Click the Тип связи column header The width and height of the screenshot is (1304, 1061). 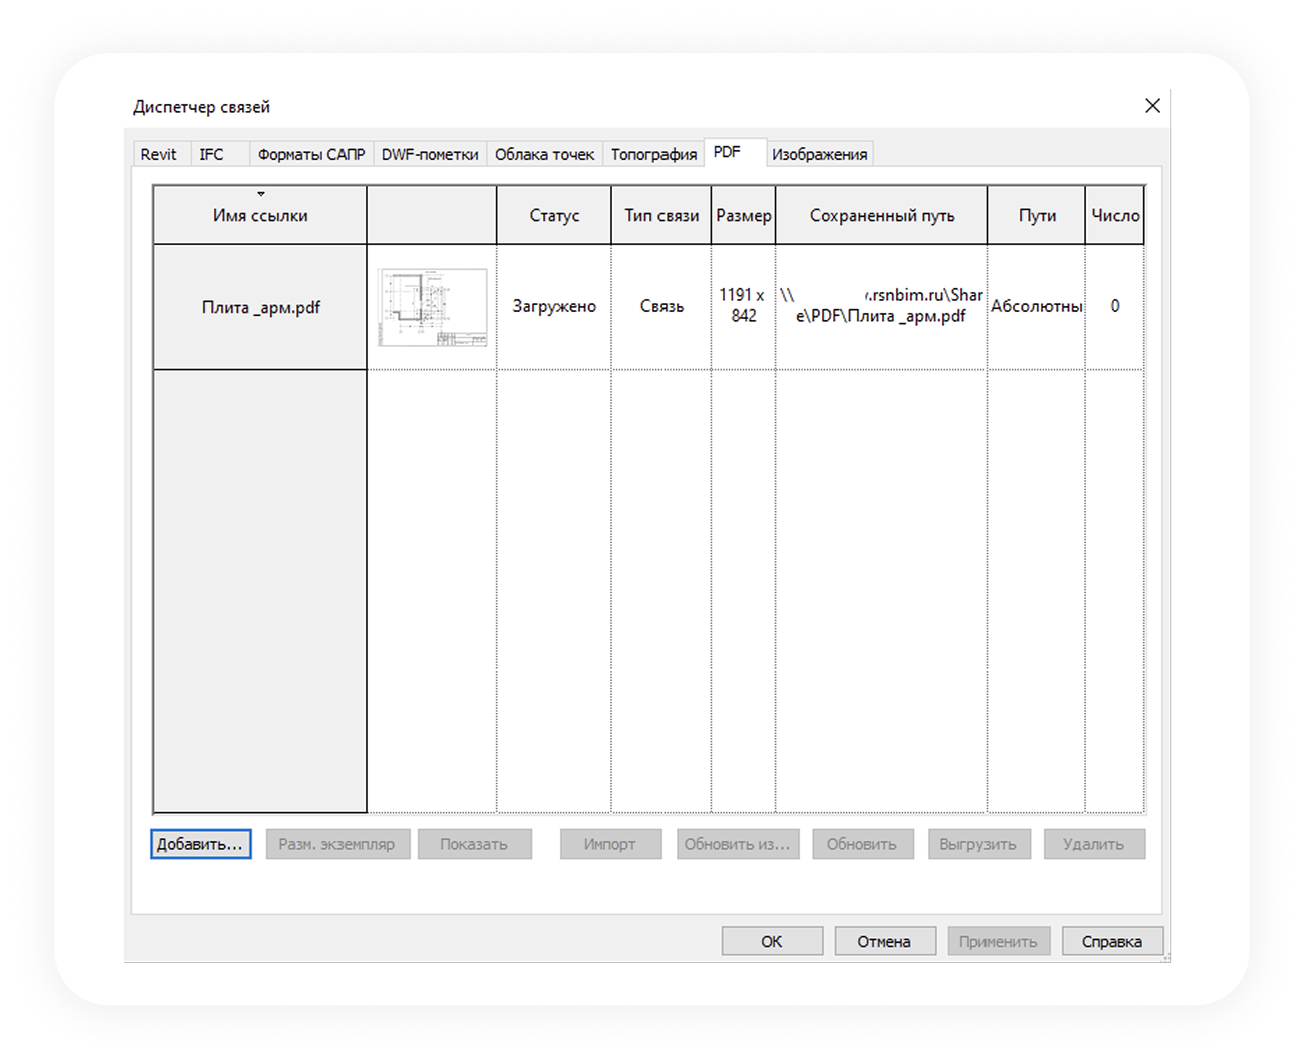coord(661,215)
